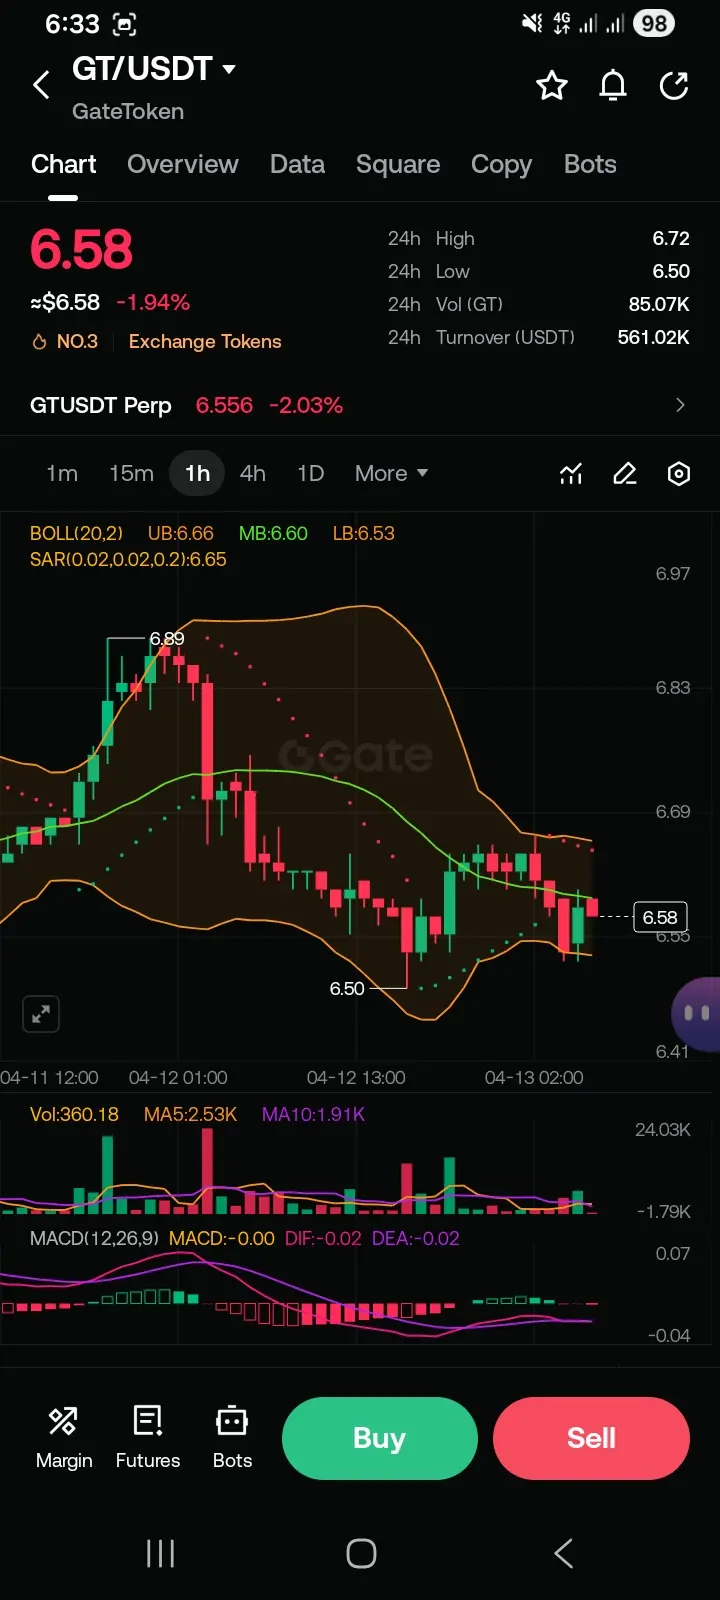720x1600 pixels.
Task: Open chart settings hexagon icon
Action: click(679, 474)
